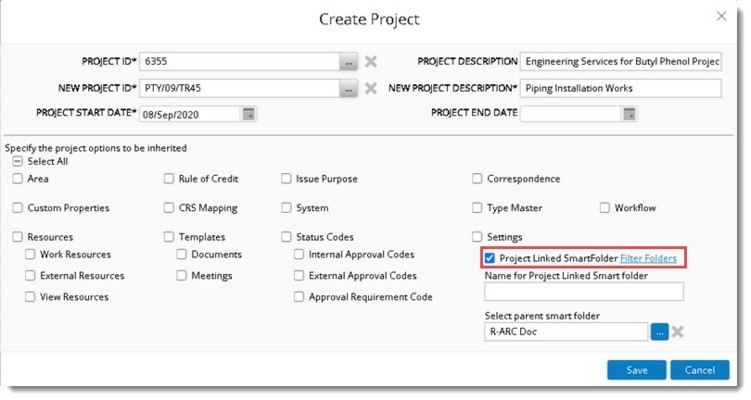
Task: Click the browse button next to New Project ID
Action: [348, 88]
